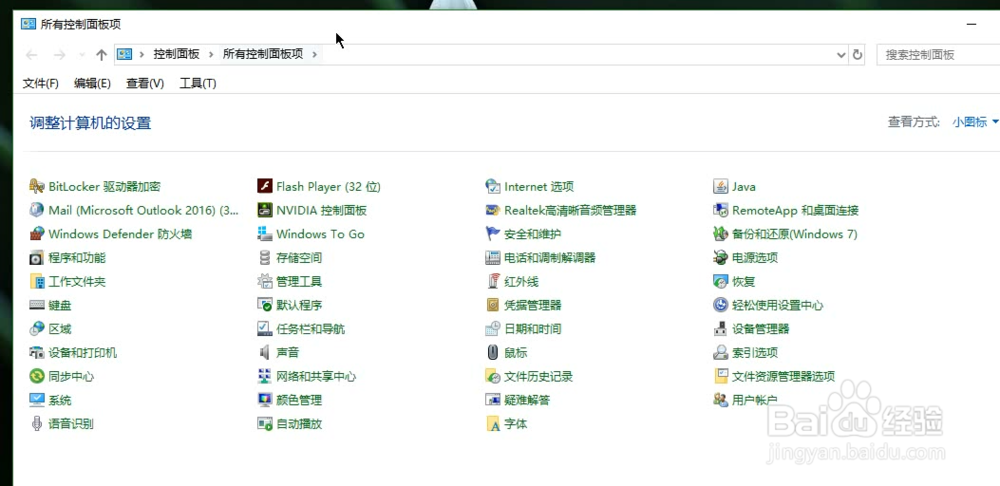The image size is (1000, 486).
Task: Click the refresh button in address bar
Action: point(858,55)
